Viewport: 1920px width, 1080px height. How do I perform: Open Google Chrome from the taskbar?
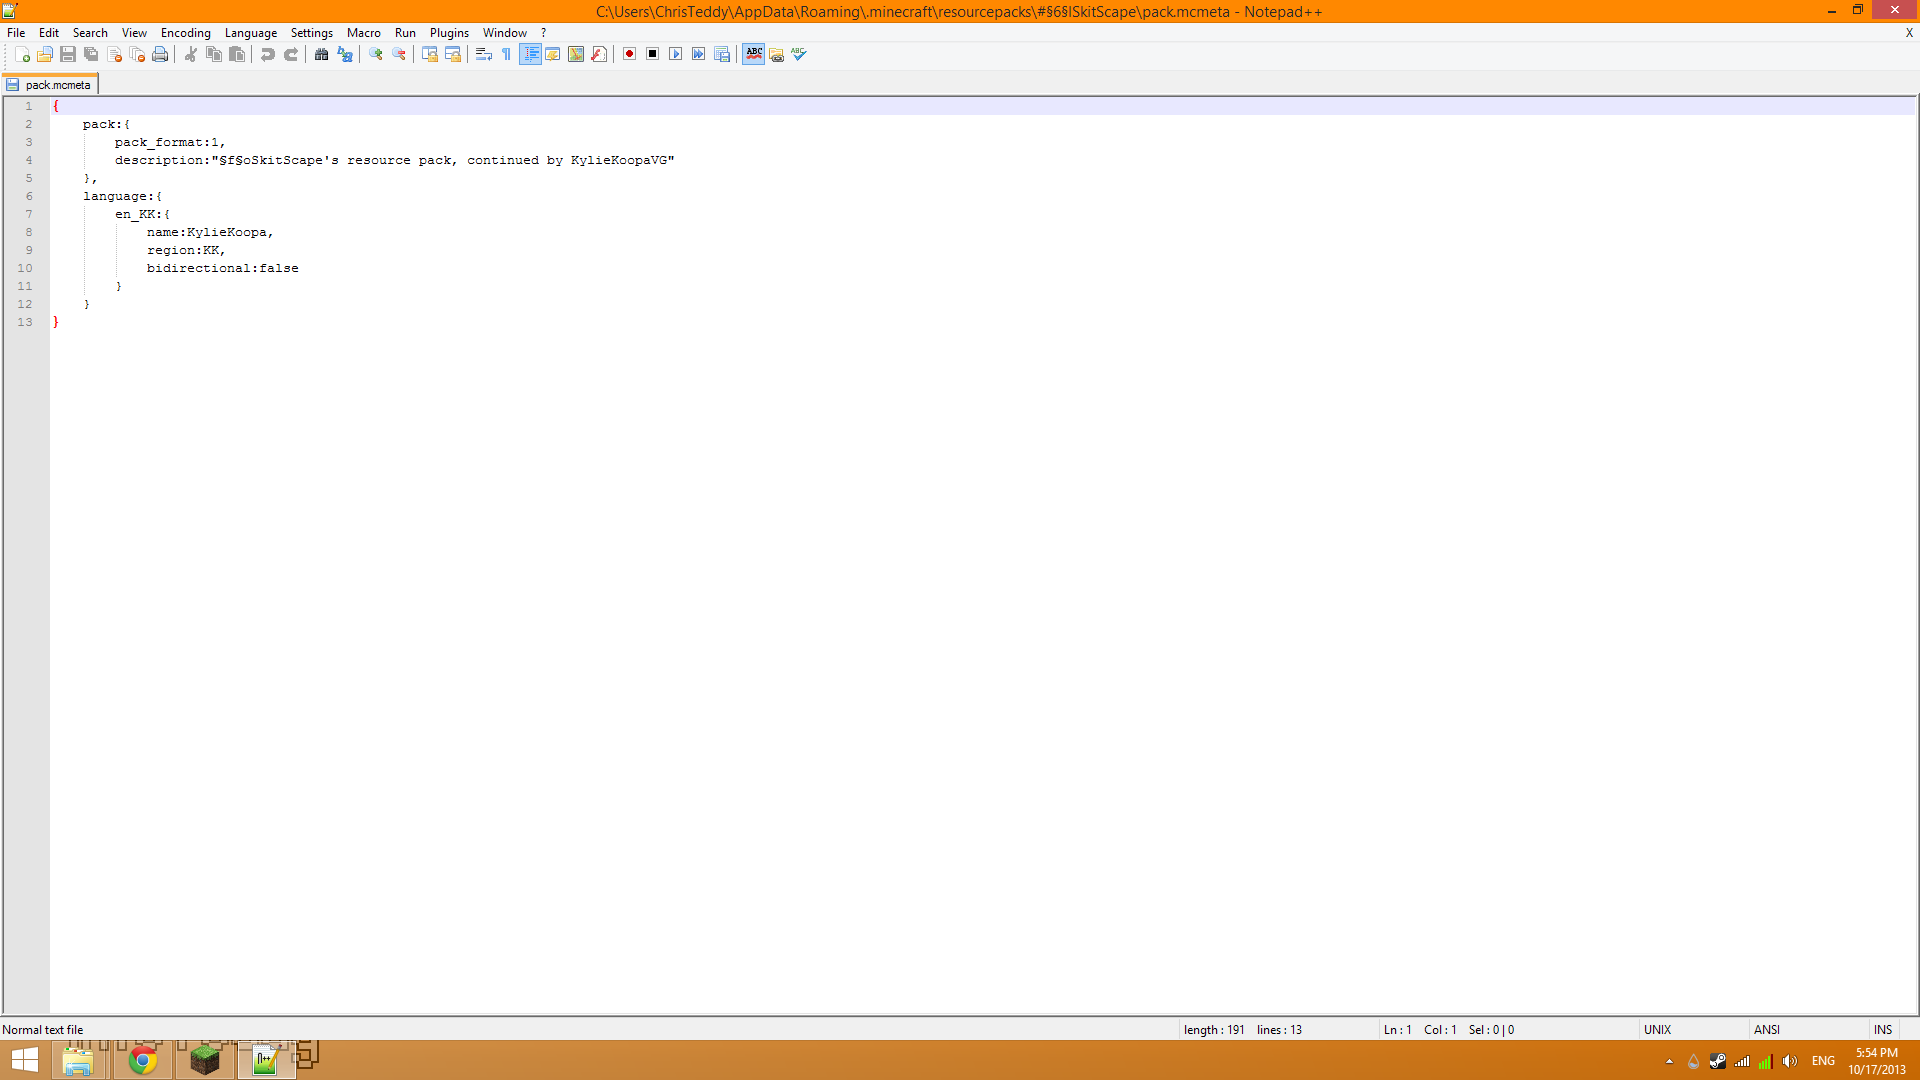(143, 1060)
